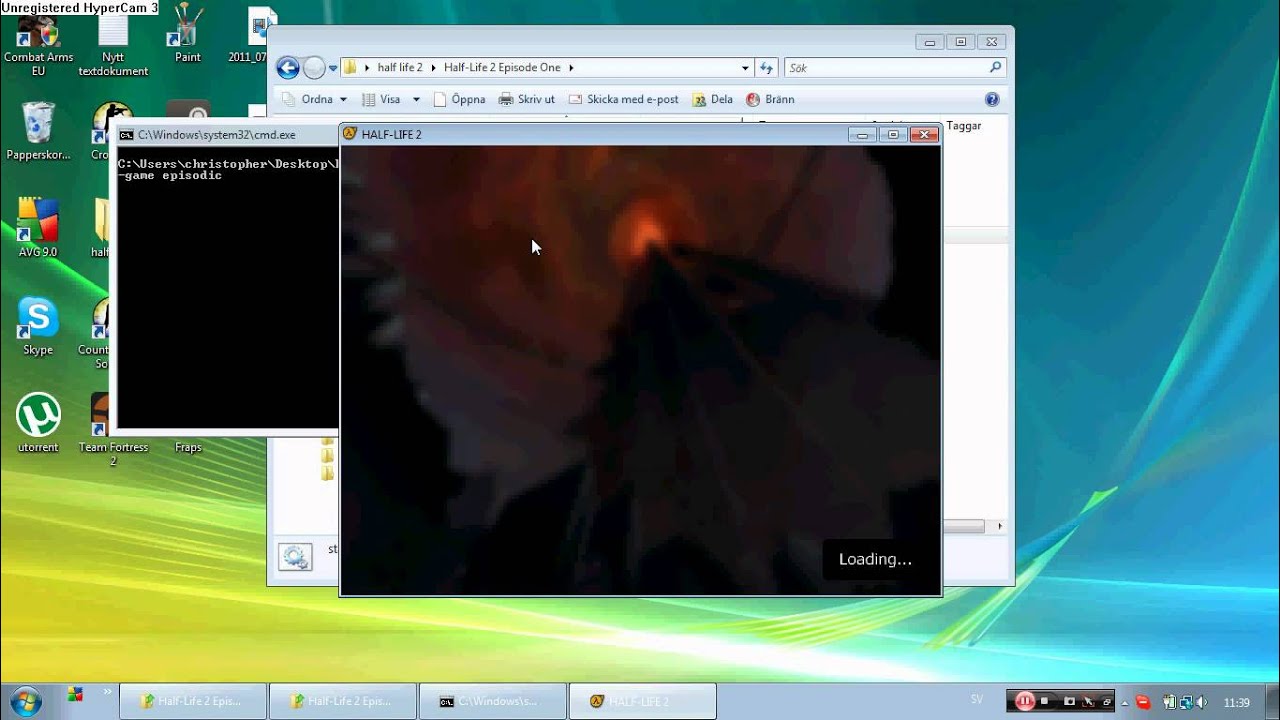Viewport: 1280px width, 720px height.
Task: Minimize the HALF-LIFE 2 game window
Action: pos(862,134)
